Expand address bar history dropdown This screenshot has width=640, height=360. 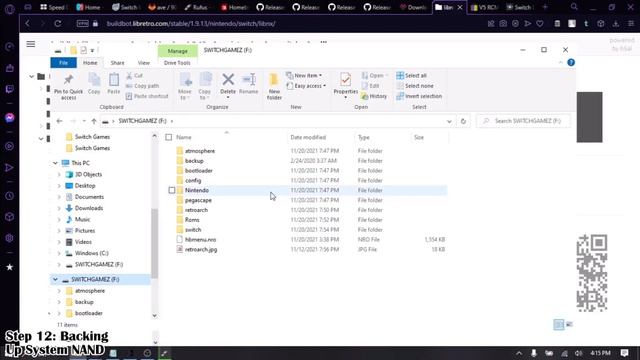449,121
